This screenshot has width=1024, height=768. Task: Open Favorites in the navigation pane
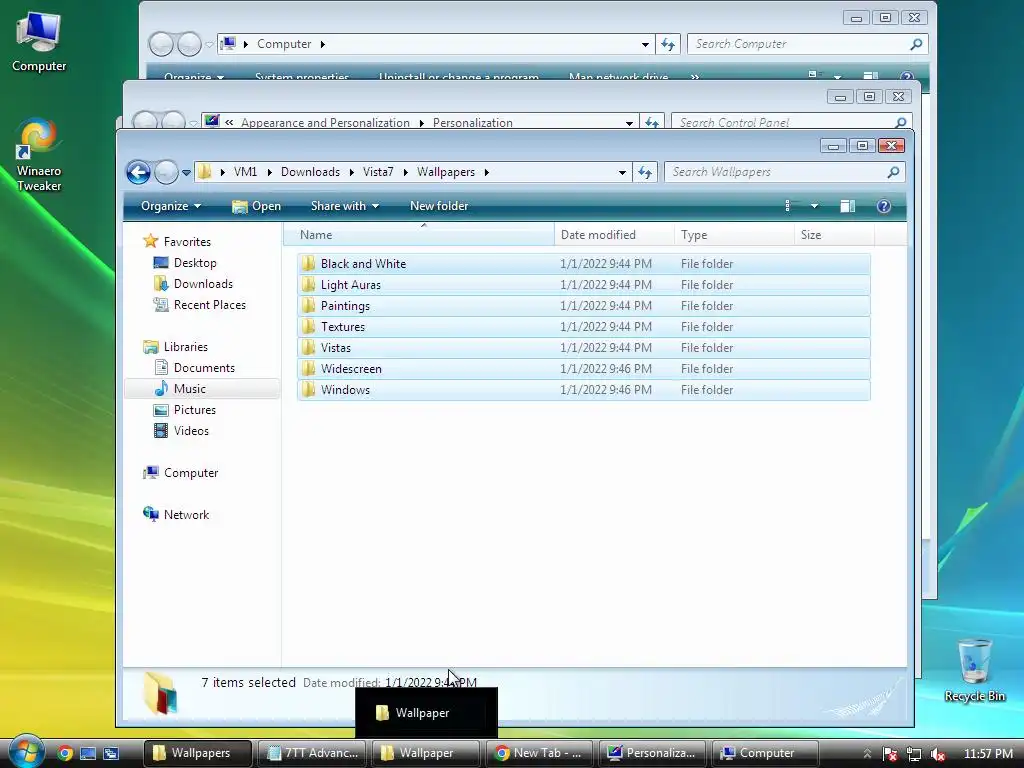click(178, 242)
